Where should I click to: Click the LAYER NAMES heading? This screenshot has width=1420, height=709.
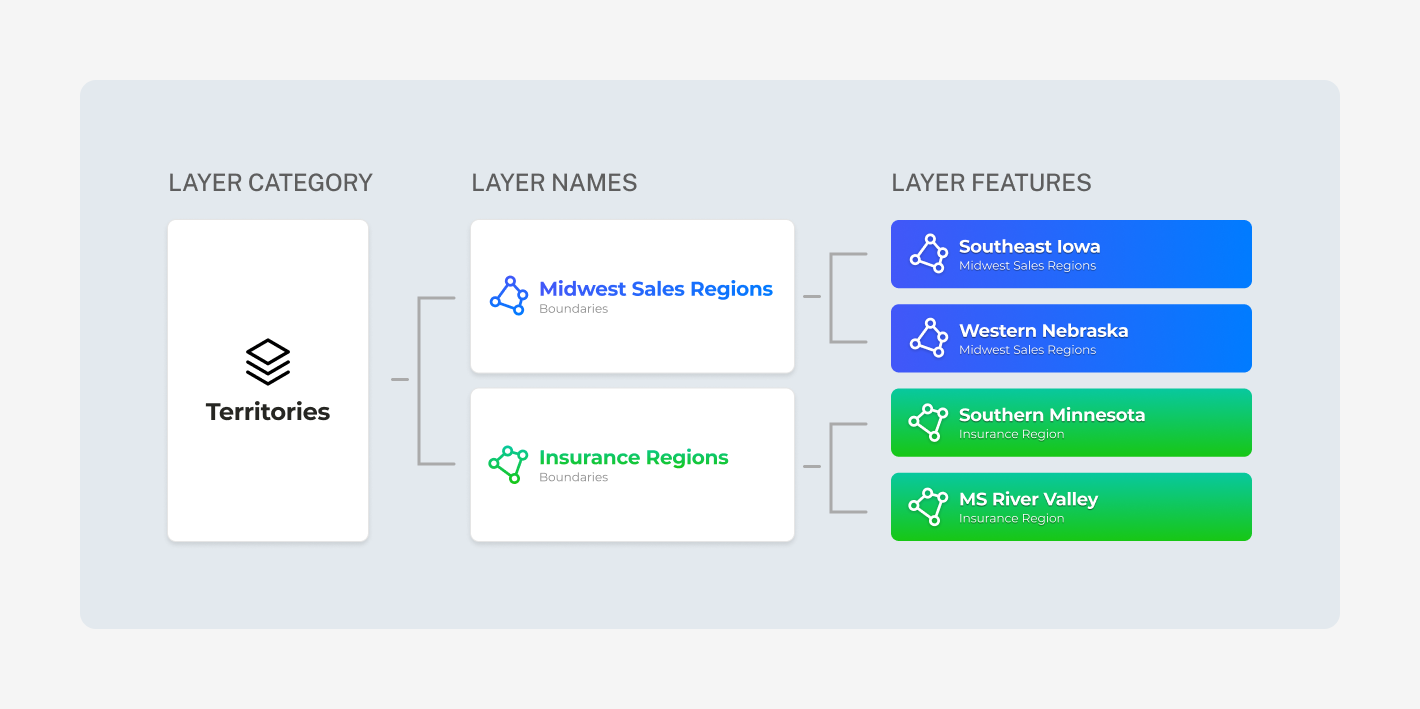554,183
